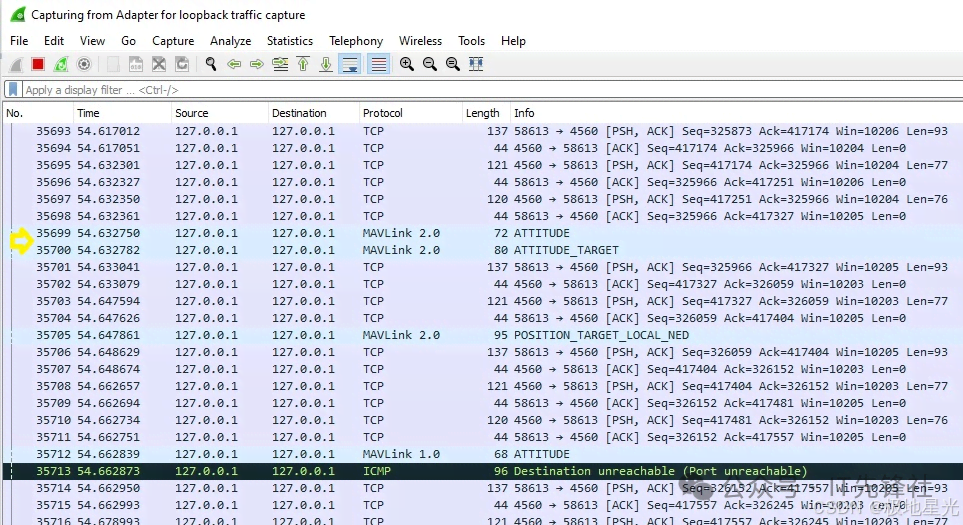Stop capturing packets with the red square
Viewport: 963px width, 525px height.
38,64
